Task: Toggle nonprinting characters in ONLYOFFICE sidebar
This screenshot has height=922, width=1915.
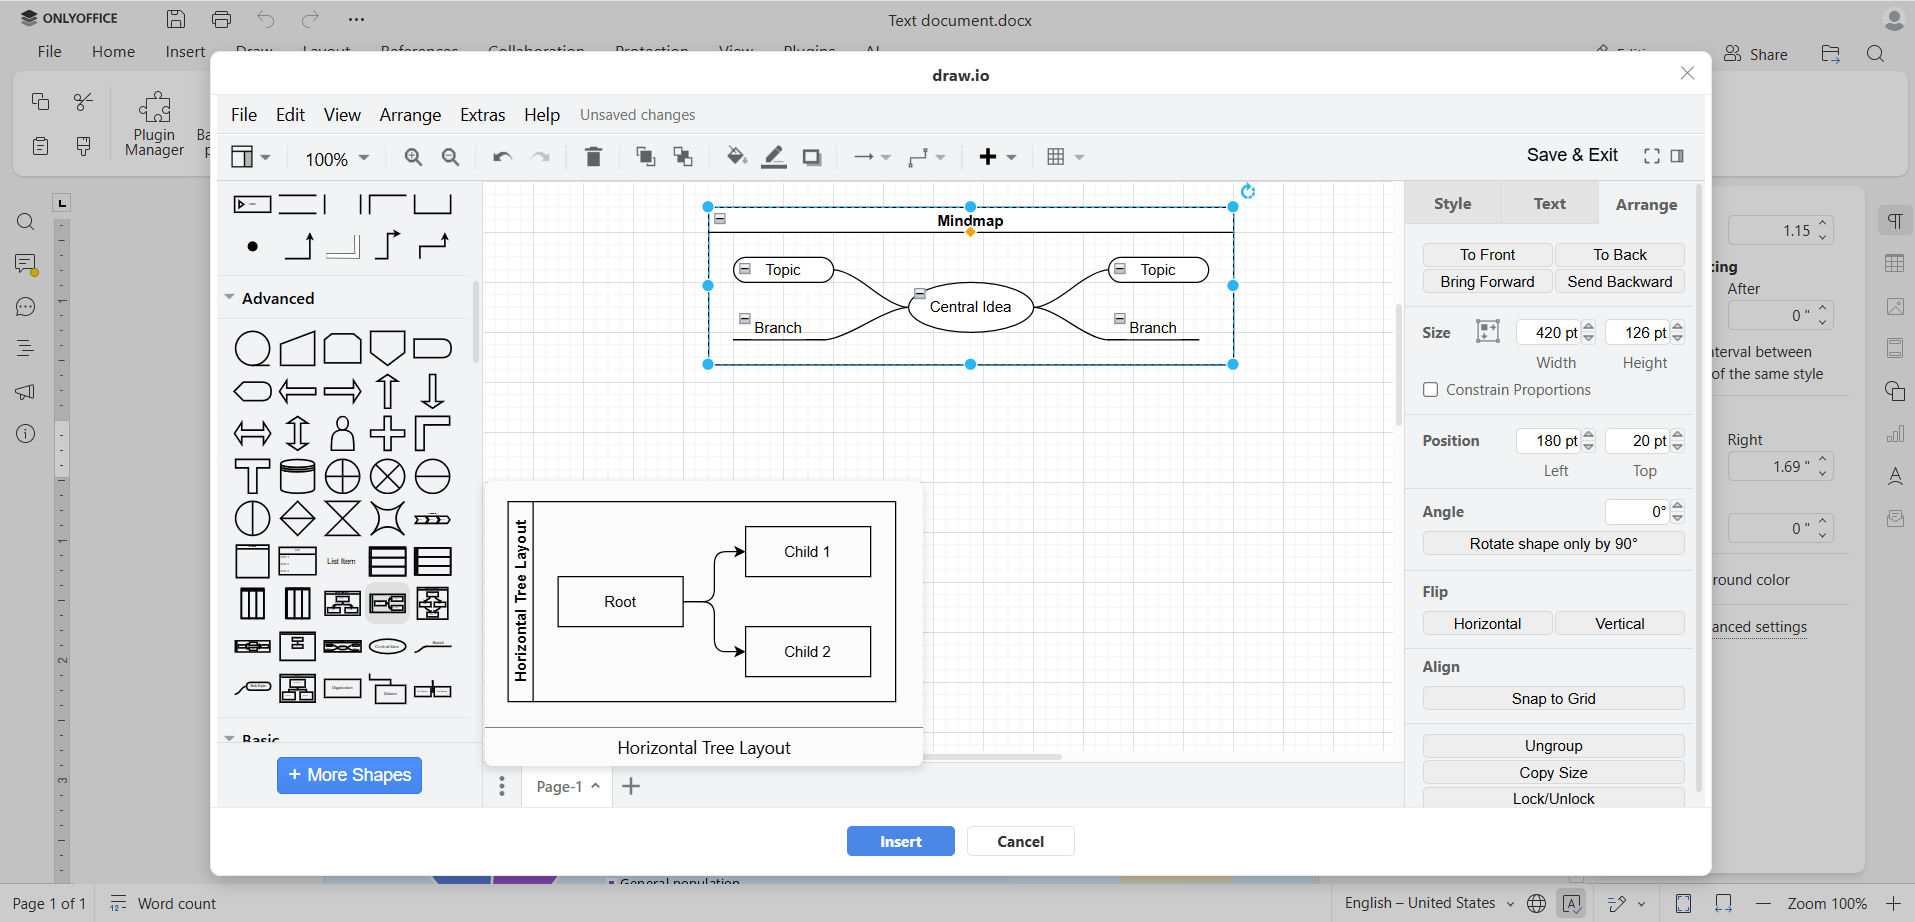Action: [1894, 221]
